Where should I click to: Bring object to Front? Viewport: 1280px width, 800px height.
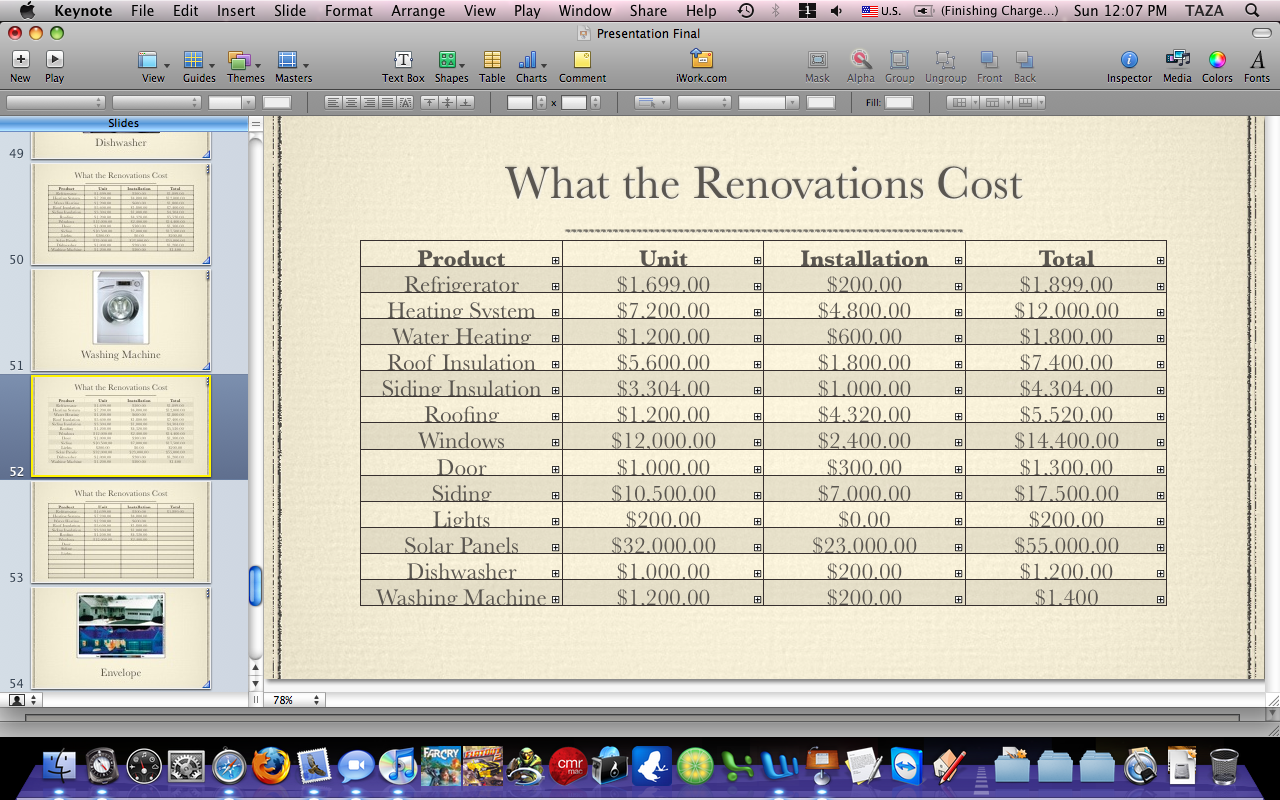989,66
